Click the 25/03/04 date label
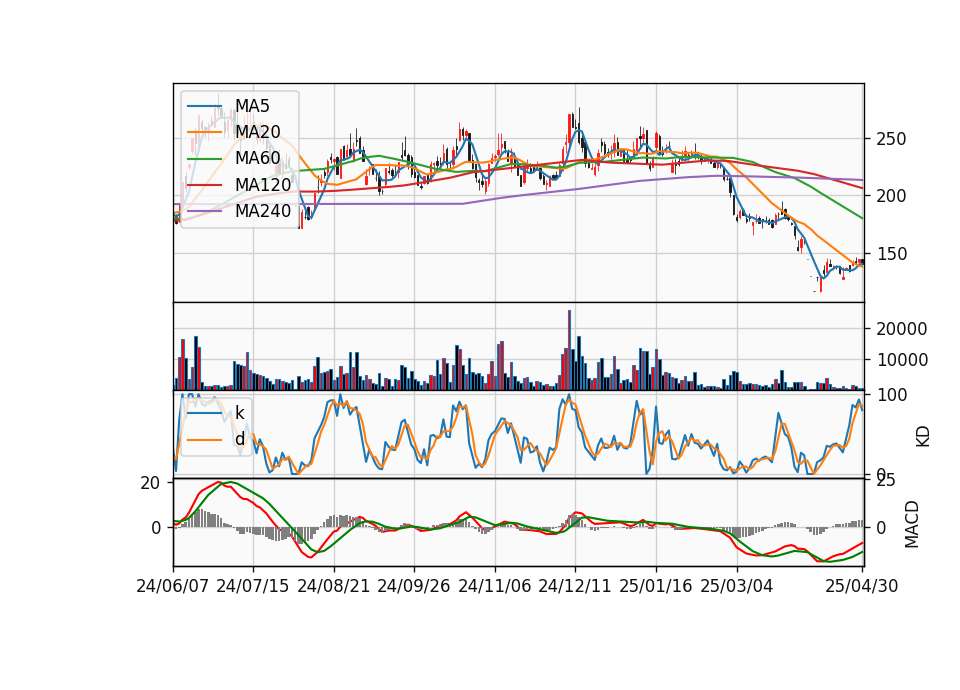This screenshot has height=690, width=960. click(x=737, y=586)
